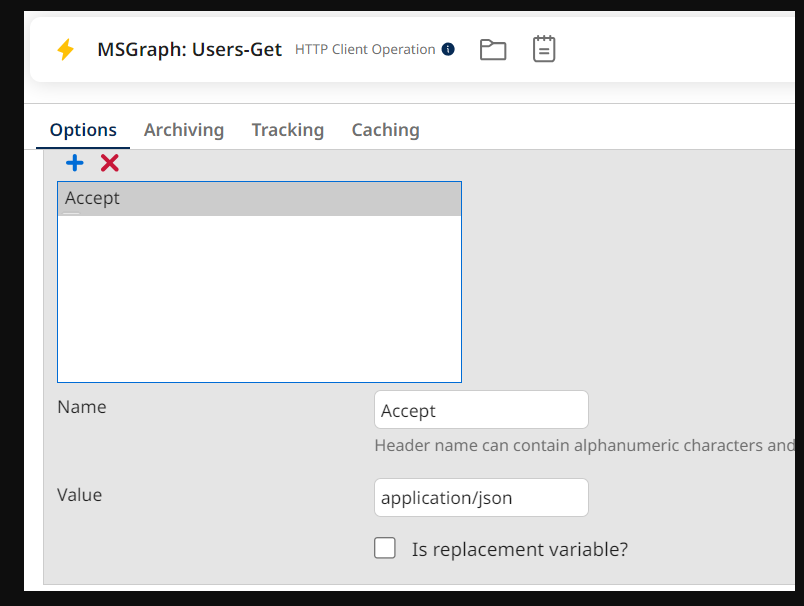
Task: Add a new header with the plus icon
Action: (x=75, y=163)
